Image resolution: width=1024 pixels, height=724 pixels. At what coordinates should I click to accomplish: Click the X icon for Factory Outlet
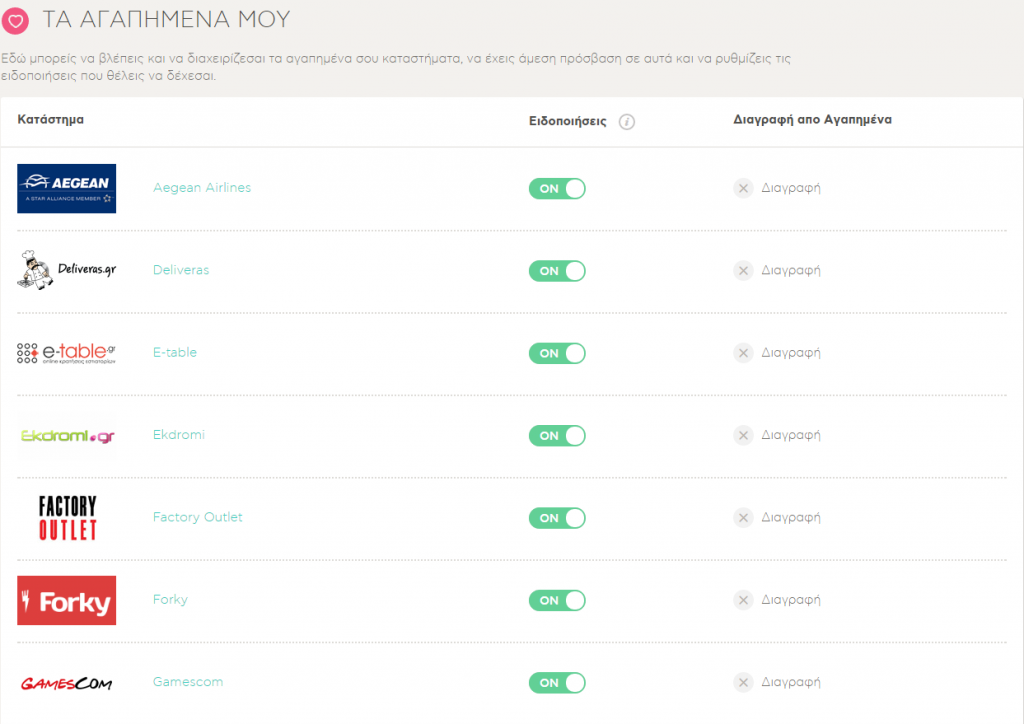coord(743,518)
